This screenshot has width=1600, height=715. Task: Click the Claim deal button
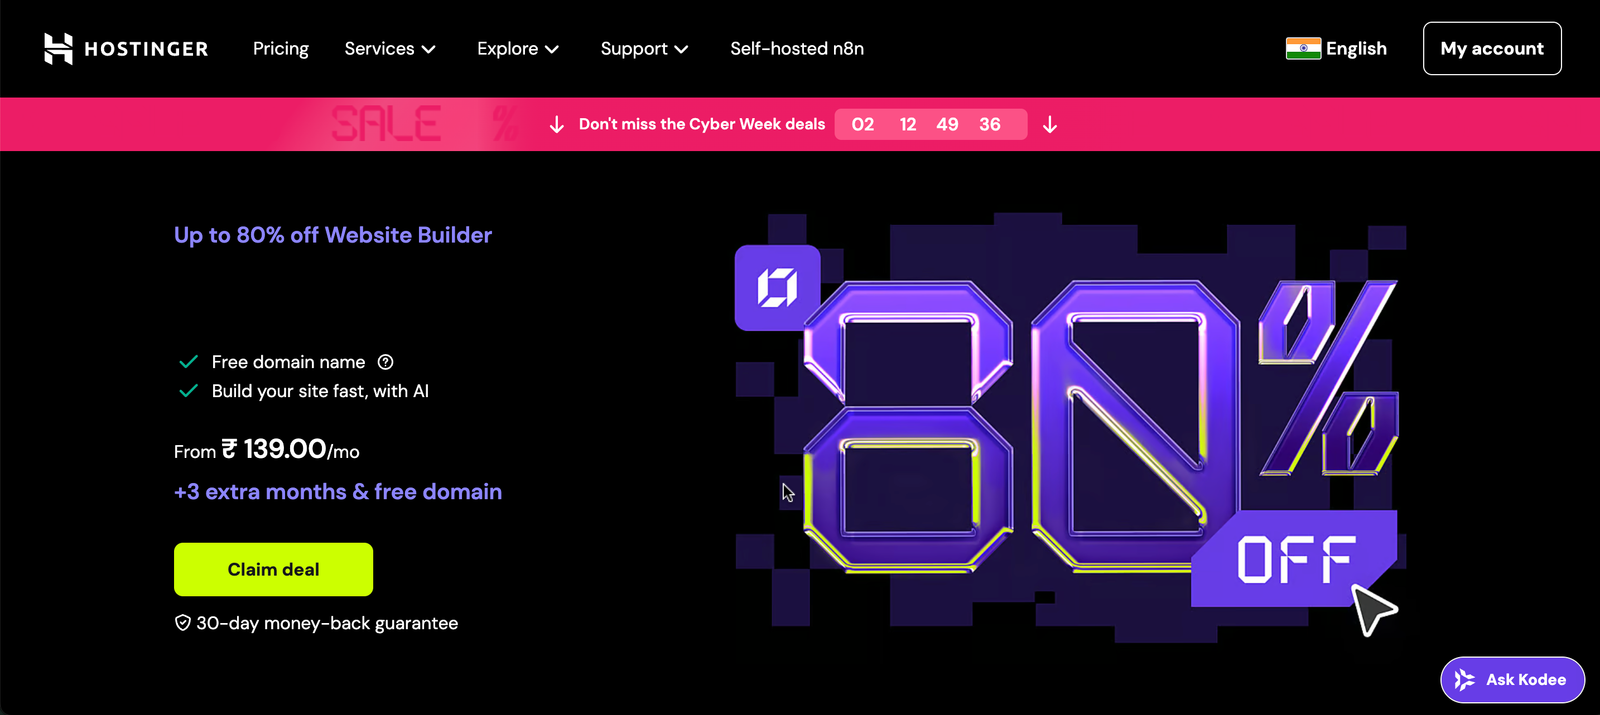pyautogui.click(x=273, y=569)
